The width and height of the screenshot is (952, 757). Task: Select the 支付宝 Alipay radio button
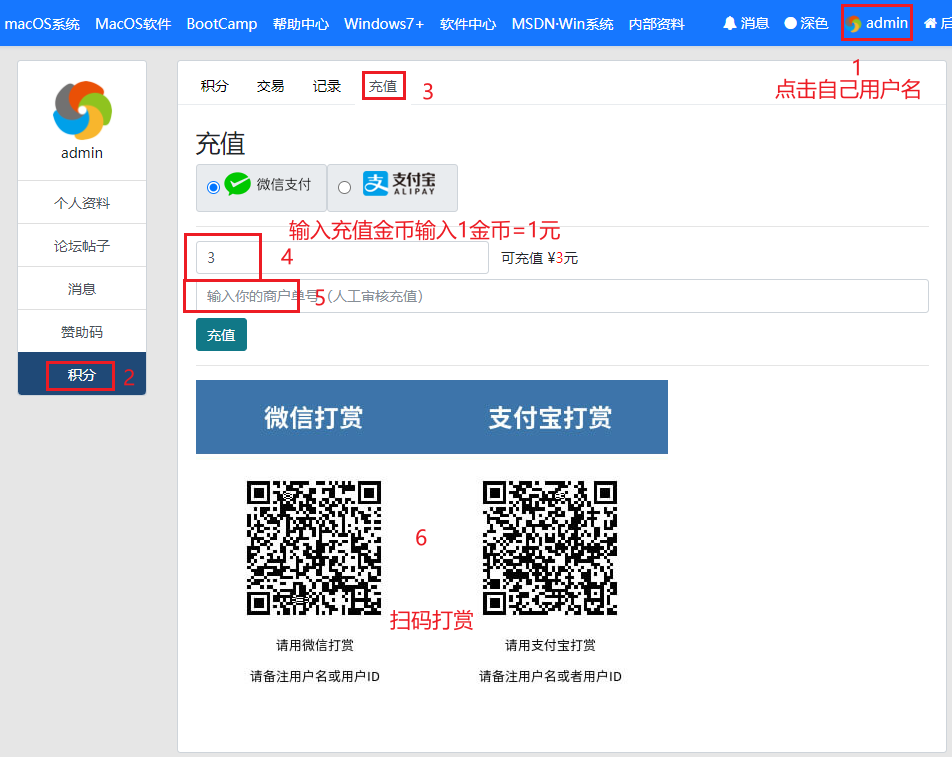[x=344, y=187]
